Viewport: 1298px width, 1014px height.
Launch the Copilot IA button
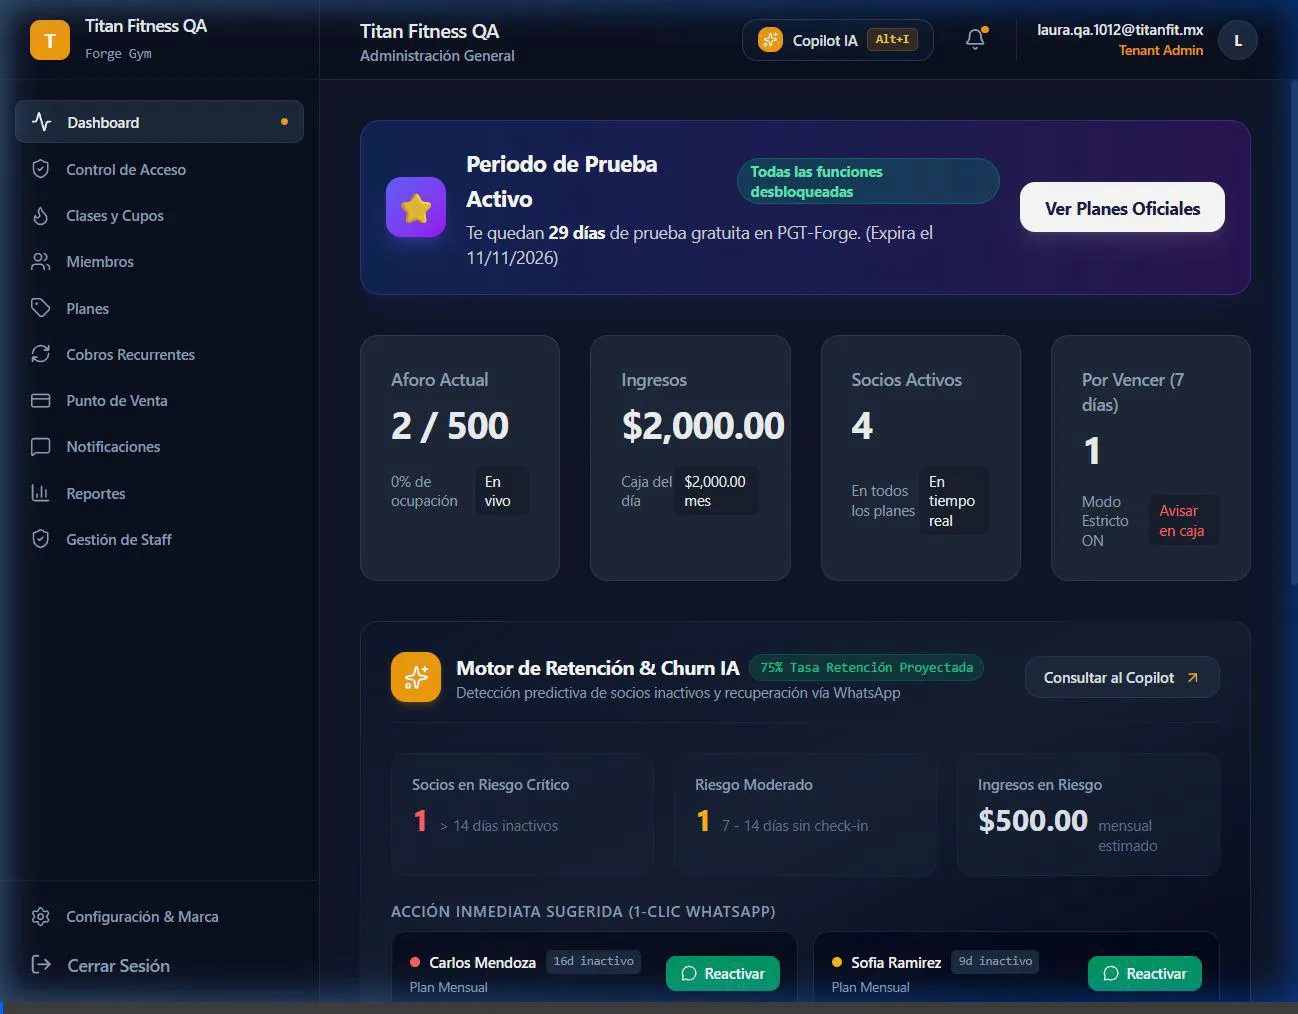point(837,40)
